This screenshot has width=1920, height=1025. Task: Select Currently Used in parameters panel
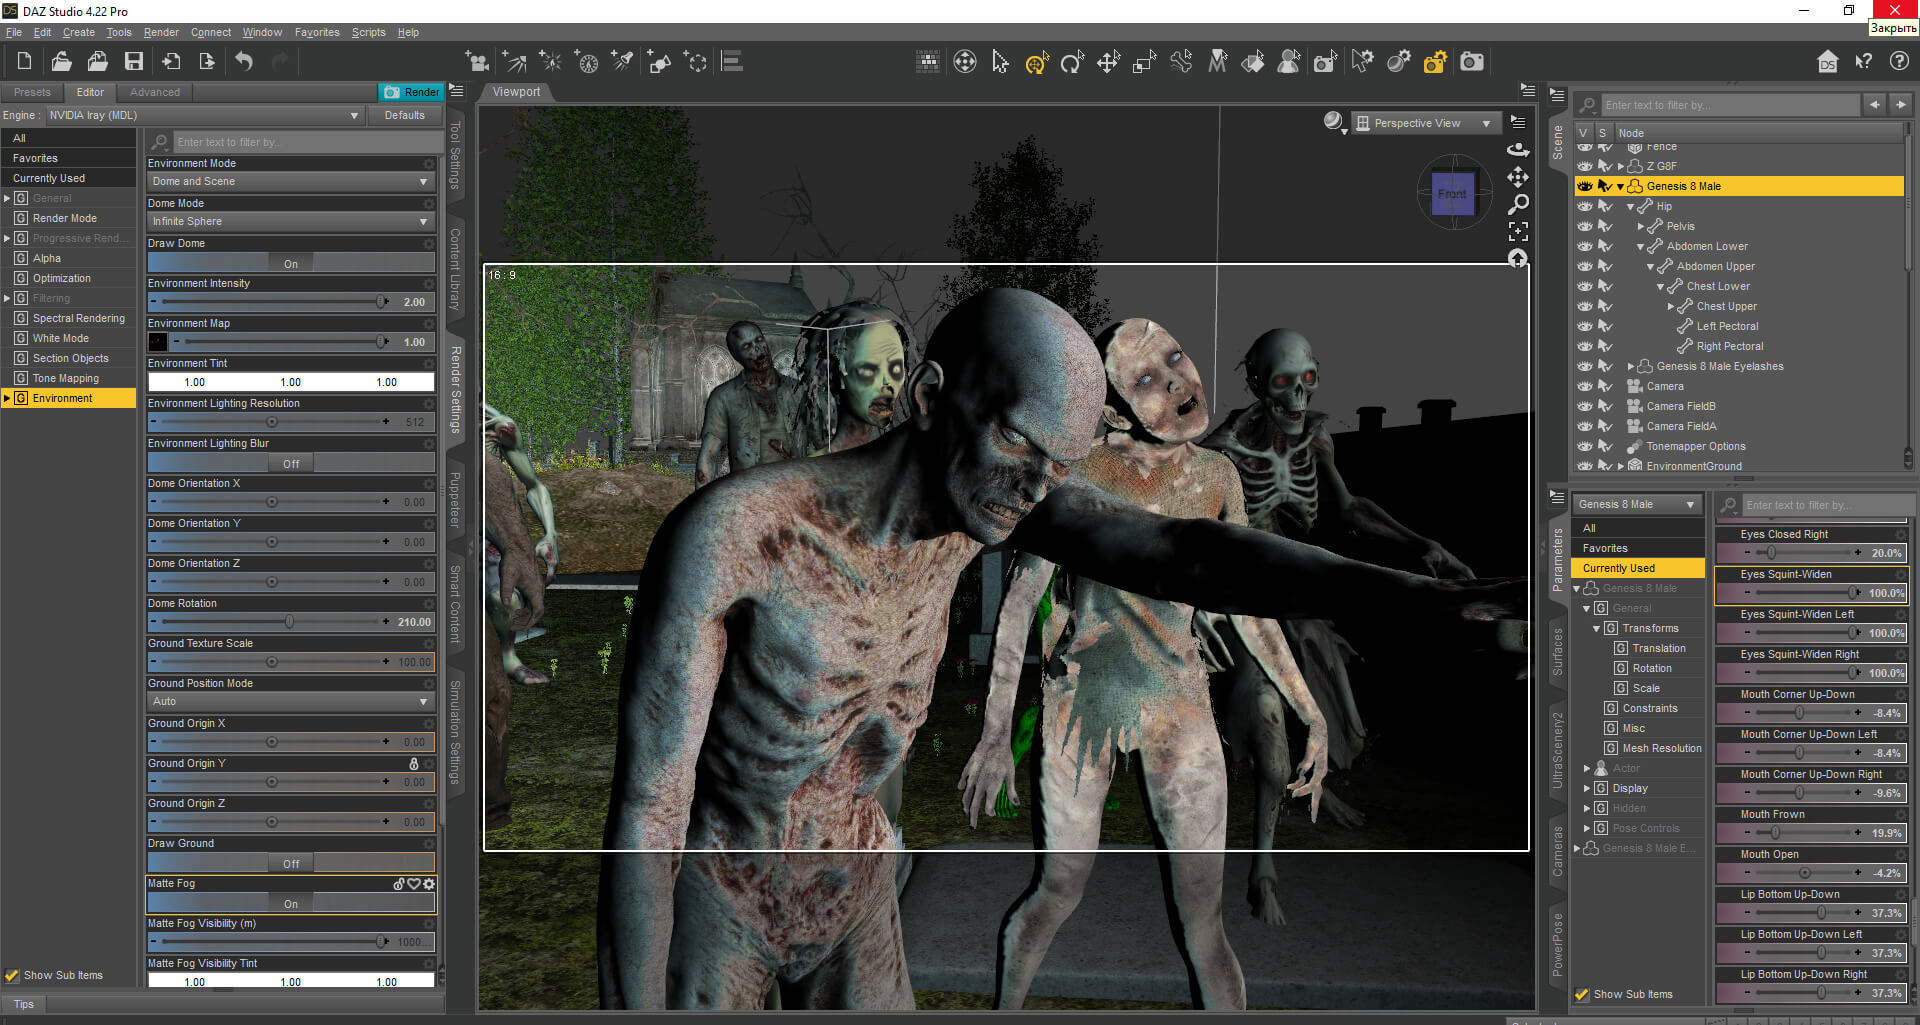1637,568
